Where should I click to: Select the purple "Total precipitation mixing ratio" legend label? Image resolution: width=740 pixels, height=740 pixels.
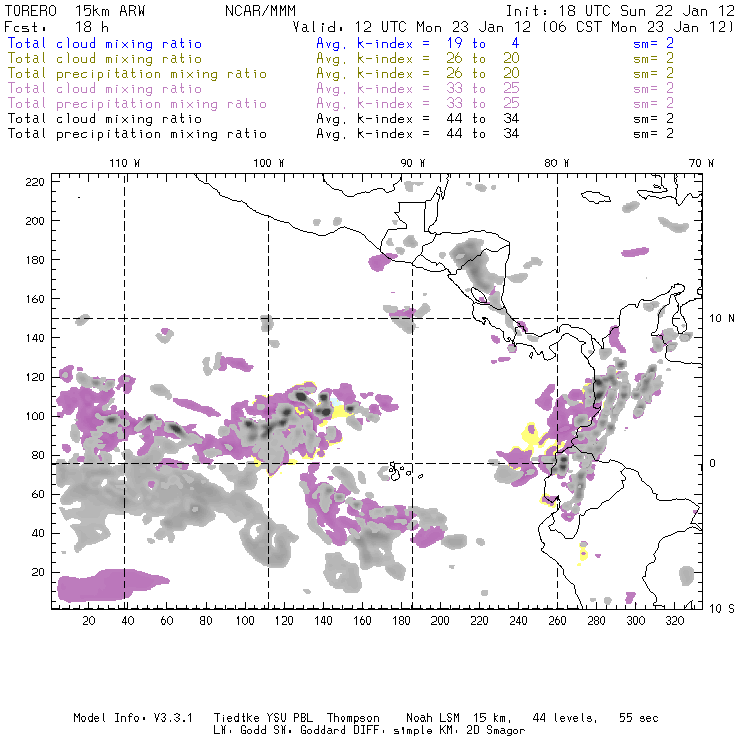point(137,104)
